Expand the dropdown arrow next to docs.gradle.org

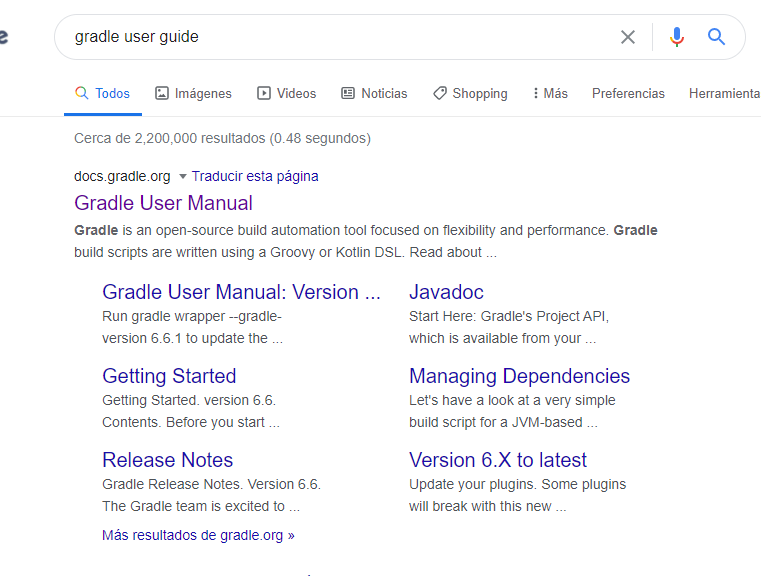[182, 176]
